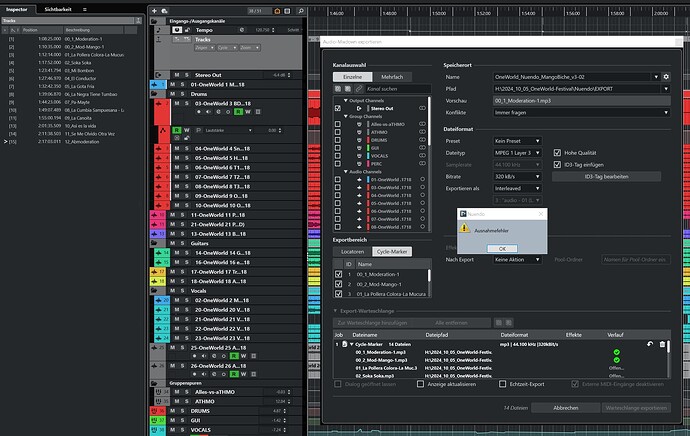Uncheck cycle marker 00_2_Mod-Mango-1
Screen dimensions: 690x436
click(x=338, y=284)
